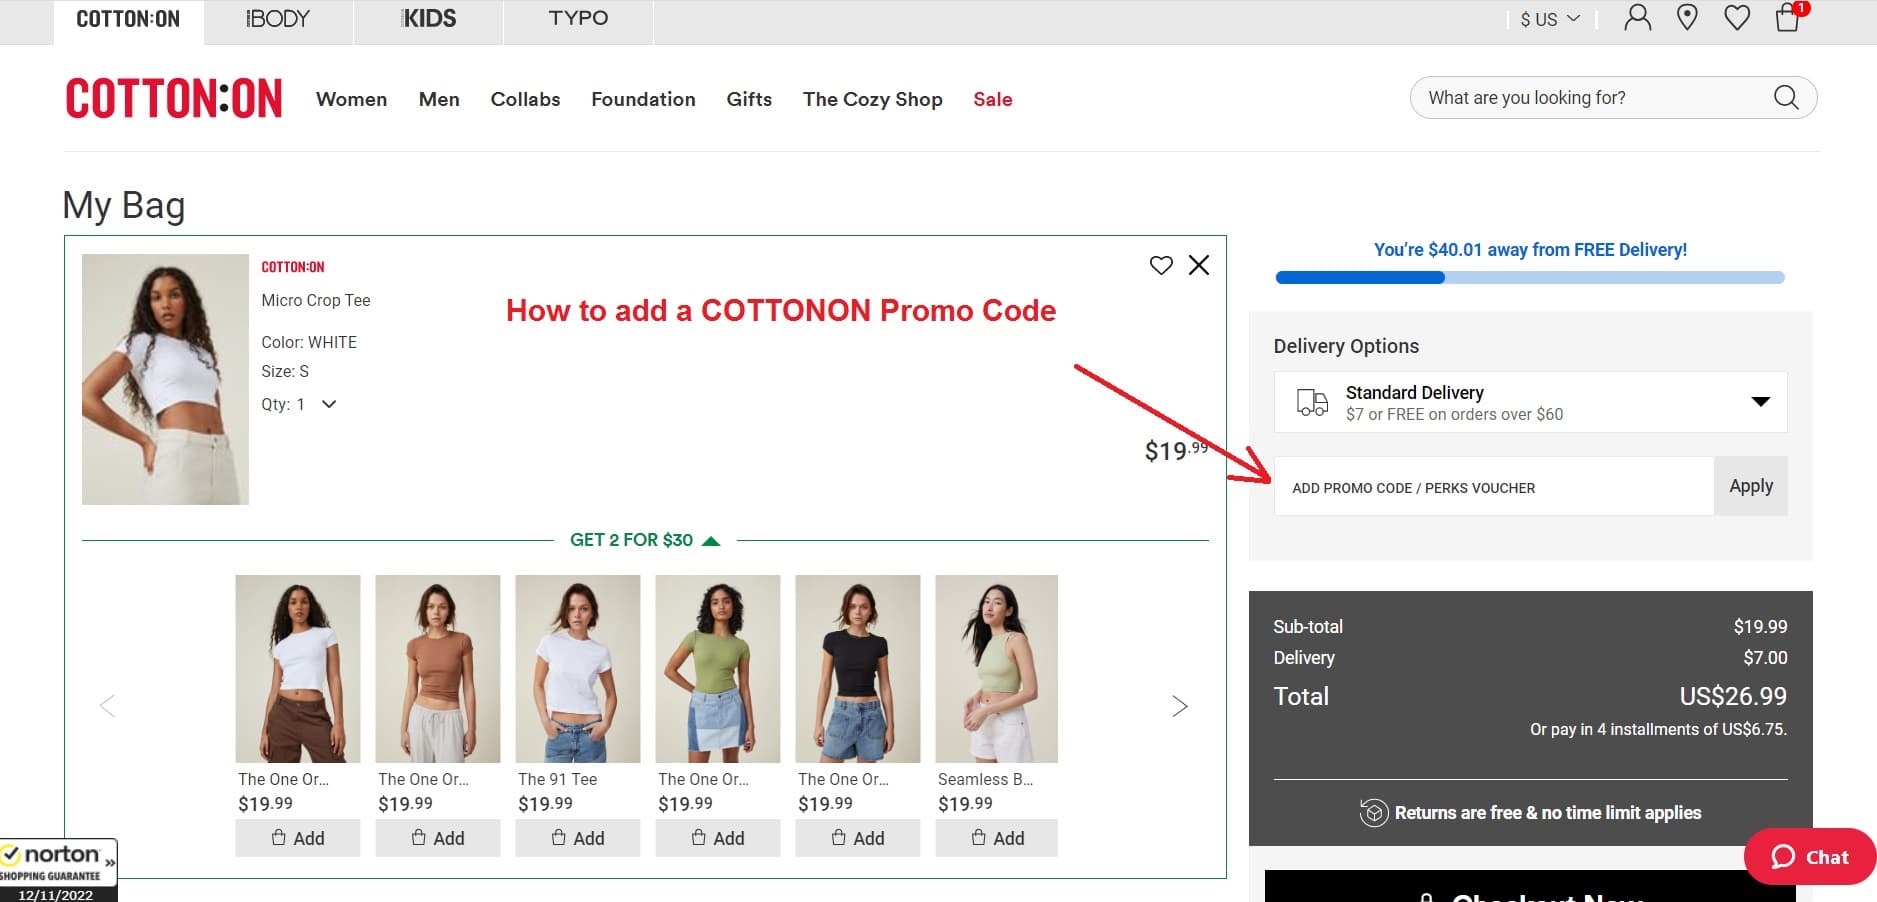This screenshot has width=1877, height=902.
Task: Collapse the GET 2 FOR $30 section
Action: [713, 538]
